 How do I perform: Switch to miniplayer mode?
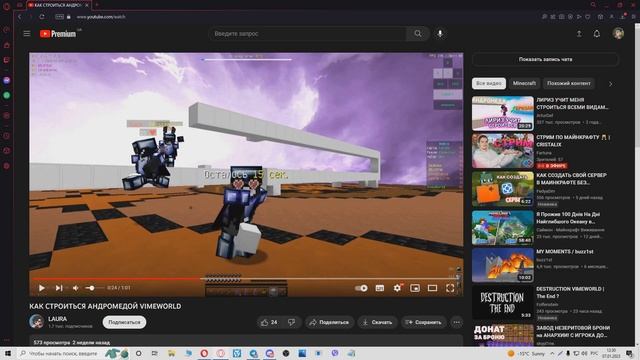pyautogui.click(x=415, y=288)
